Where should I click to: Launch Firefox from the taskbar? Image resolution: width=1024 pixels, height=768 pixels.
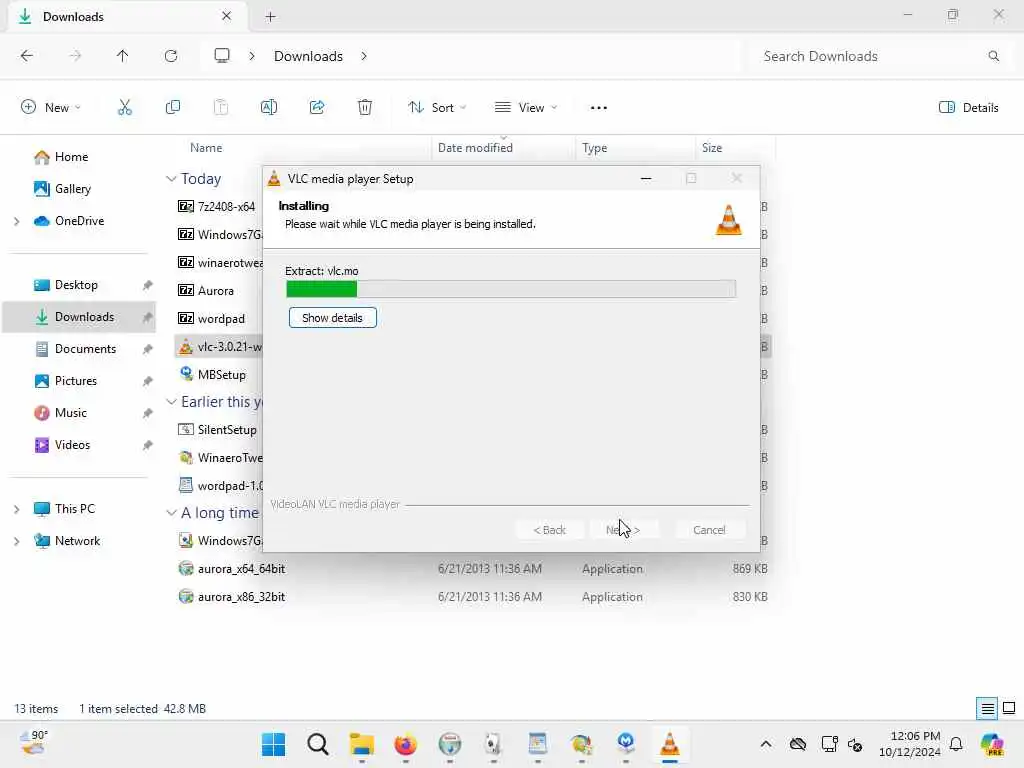pyautogui.click(x=406, y=744)
